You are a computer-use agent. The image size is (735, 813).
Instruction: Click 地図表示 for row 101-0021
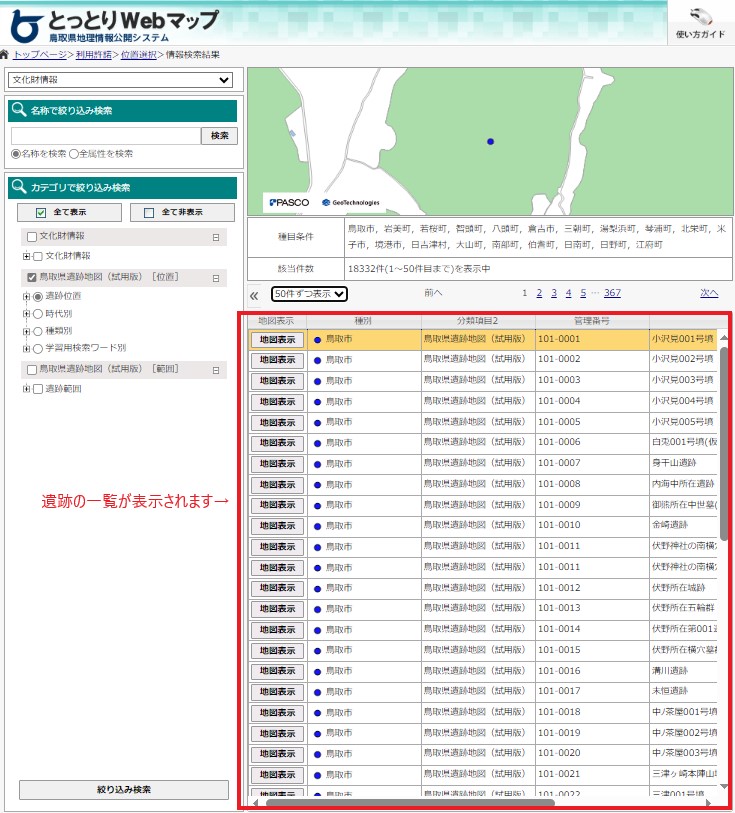[x=277, y=775]
